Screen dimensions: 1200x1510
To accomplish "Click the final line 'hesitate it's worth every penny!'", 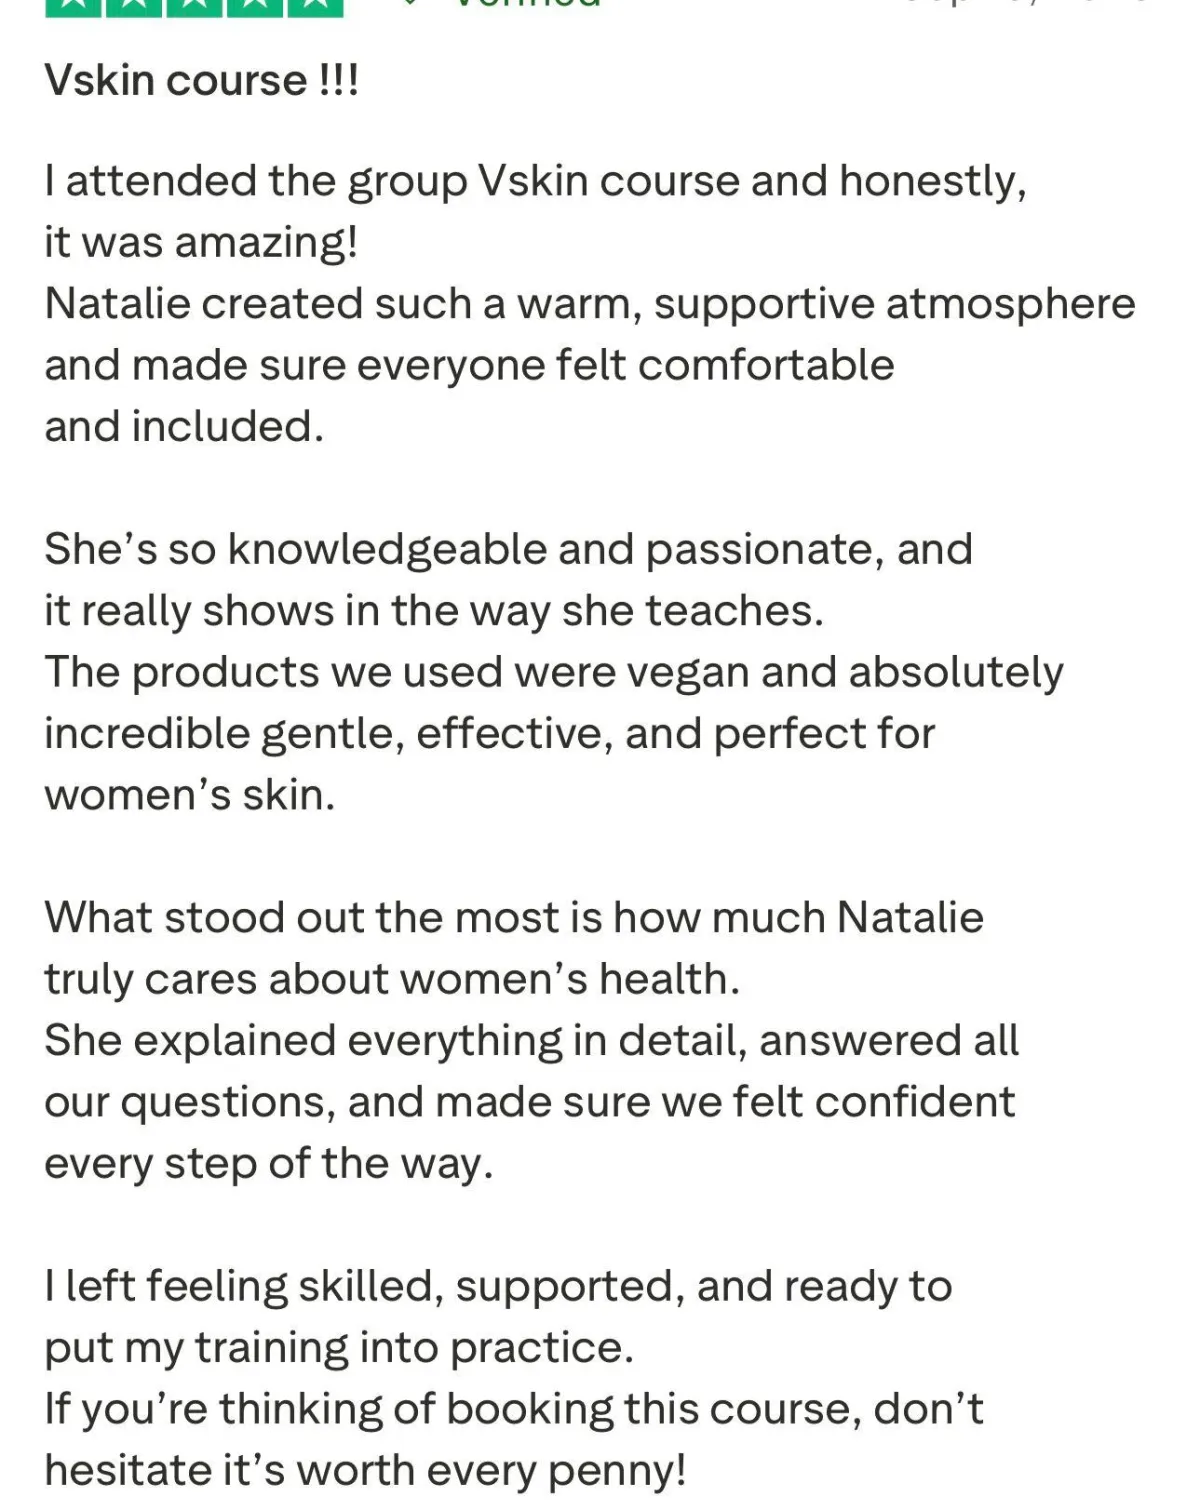I will [x=365, y=1471].
